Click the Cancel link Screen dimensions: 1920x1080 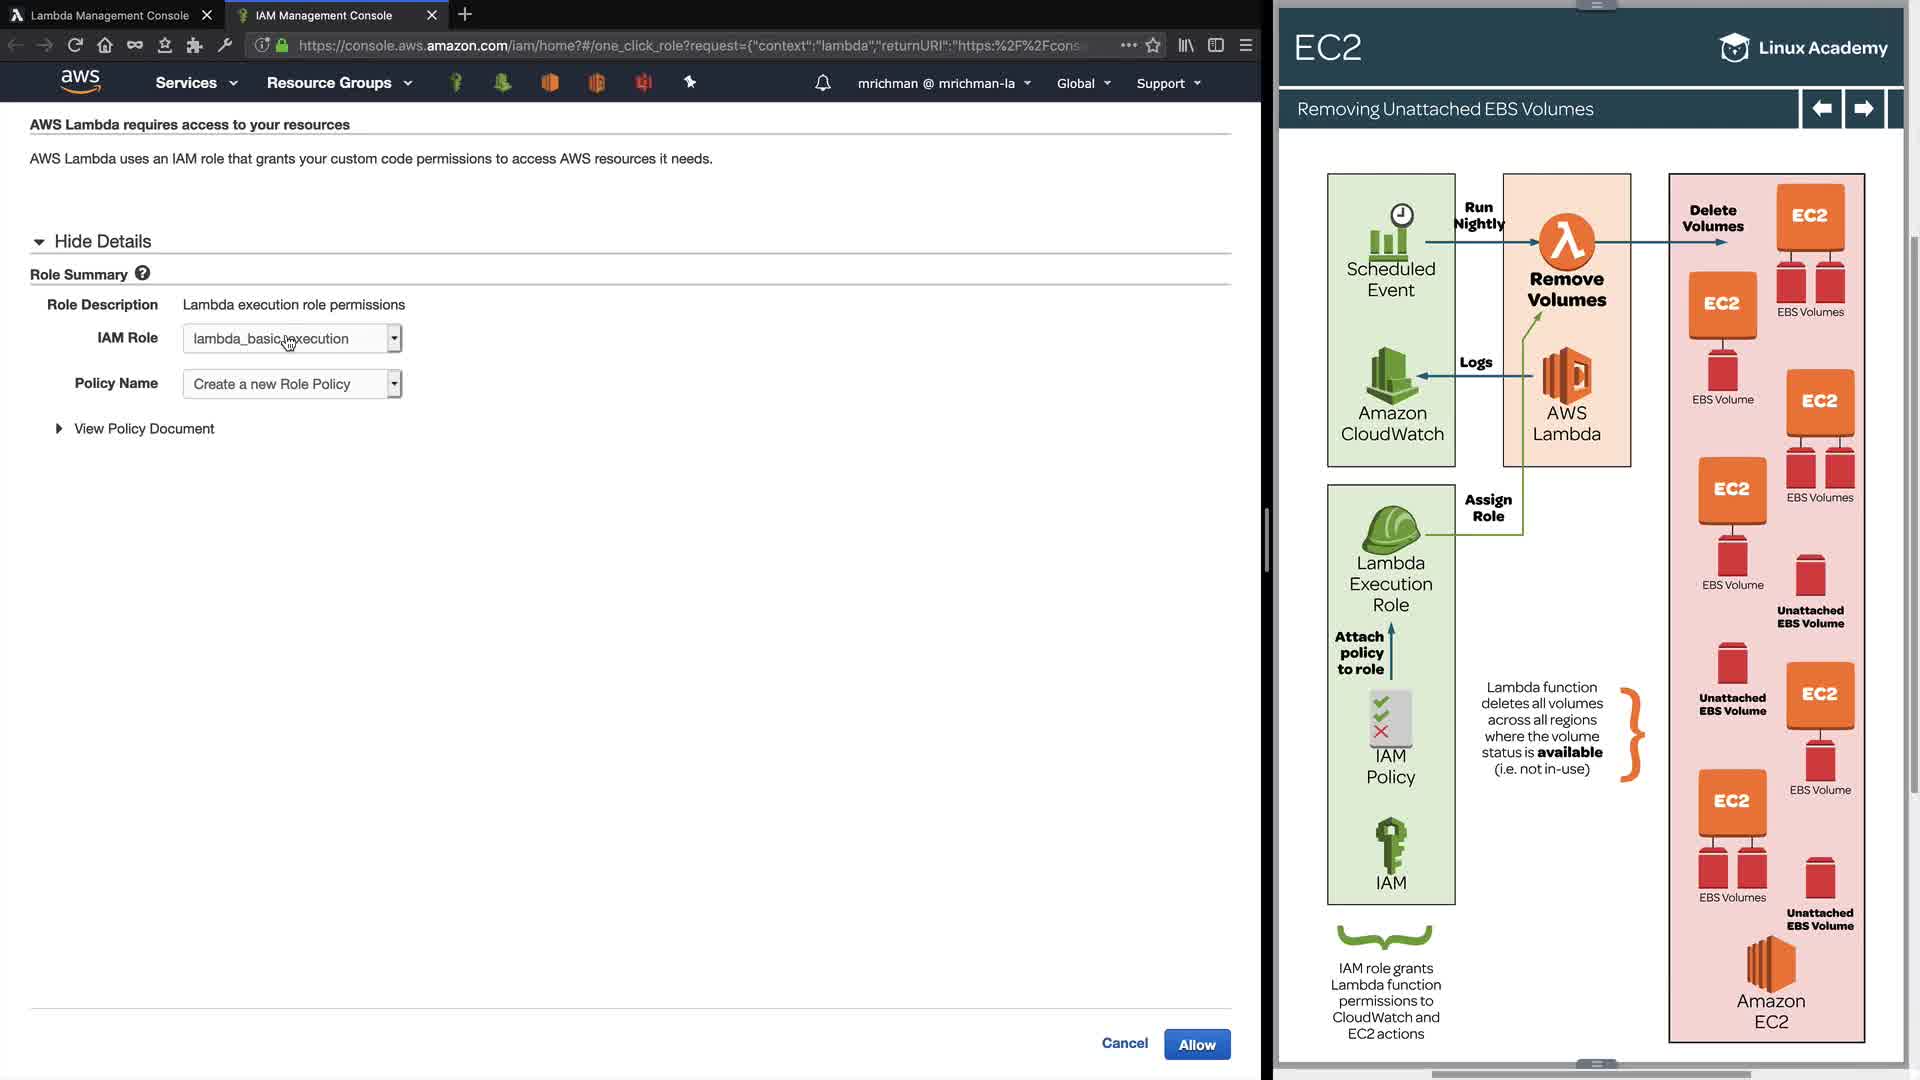coord(1124,1043)
